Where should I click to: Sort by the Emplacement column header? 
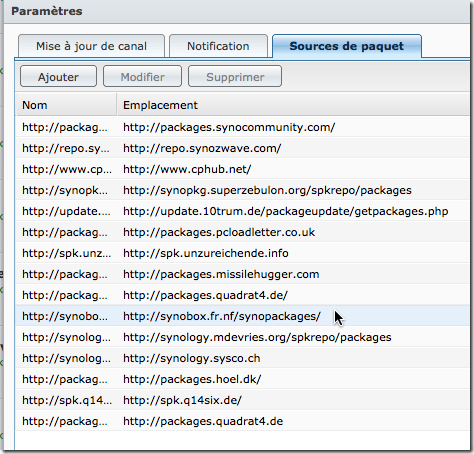pos(293,105)
